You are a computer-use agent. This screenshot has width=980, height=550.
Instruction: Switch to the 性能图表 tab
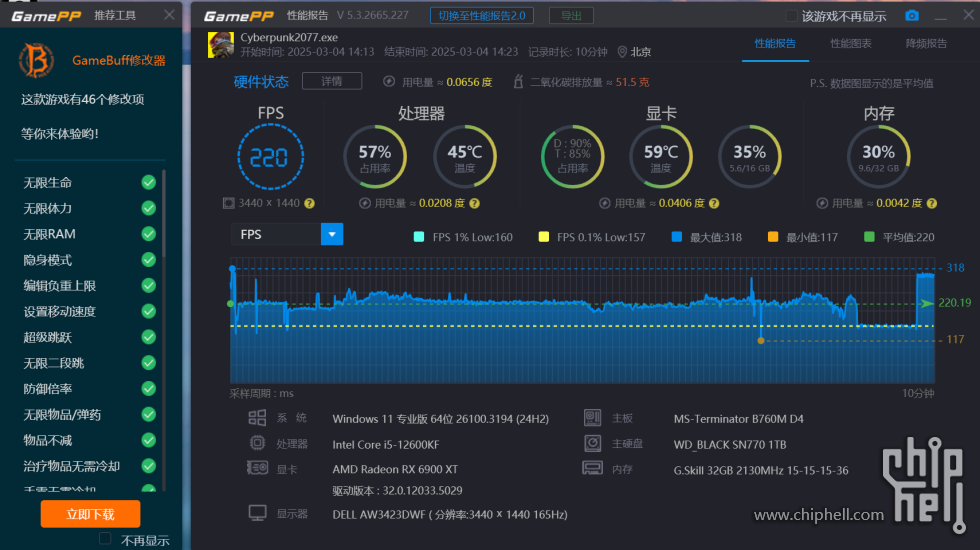851,44
